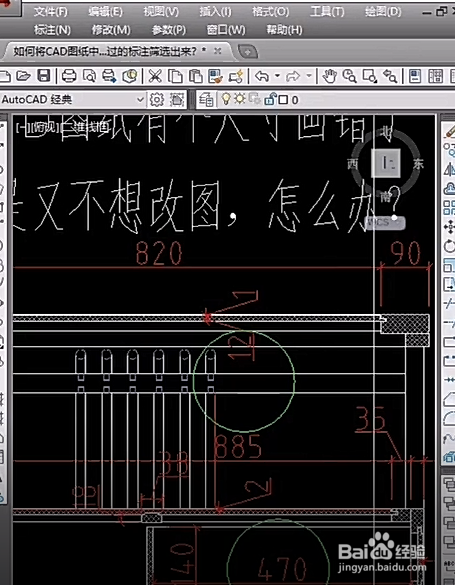Open the 绘图(D) menu

[x=383, y=12]
